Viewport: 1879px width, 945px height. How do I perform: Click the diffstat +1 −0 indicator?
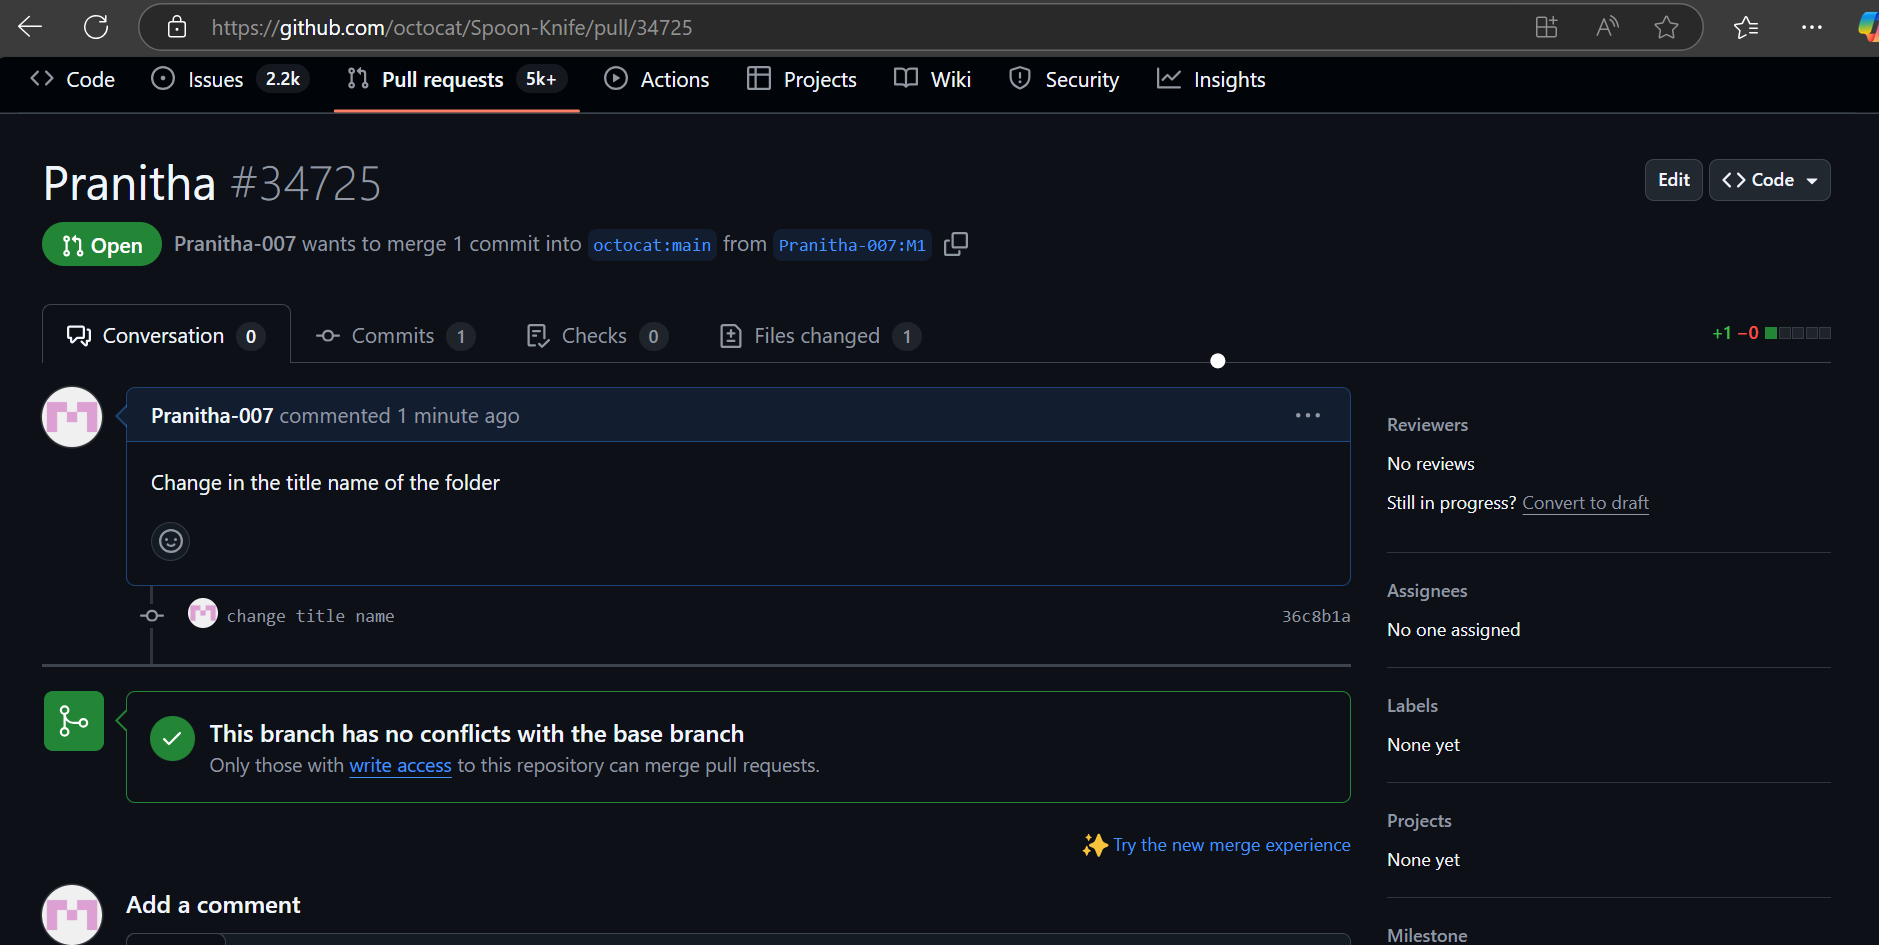[1771, 333]
